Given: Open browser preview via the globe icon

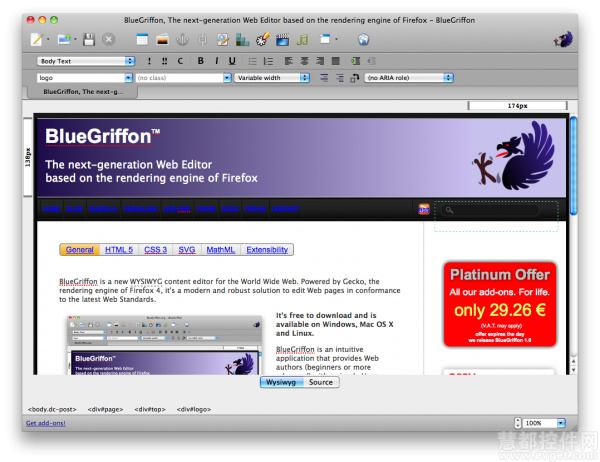Looking at the screenshot, I should click(x=364, y=39).
